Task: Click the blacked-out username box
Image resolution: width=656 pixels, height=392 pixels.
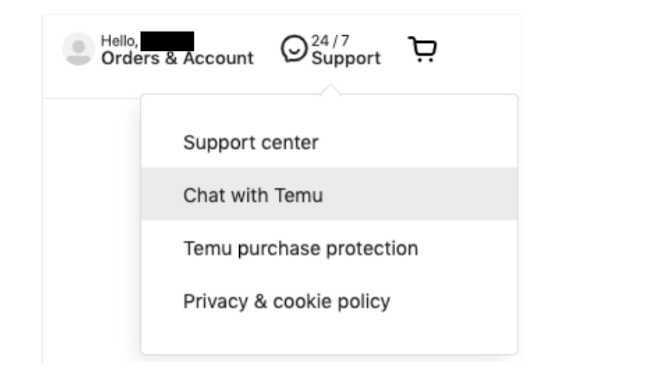Action: pos(167,41)
